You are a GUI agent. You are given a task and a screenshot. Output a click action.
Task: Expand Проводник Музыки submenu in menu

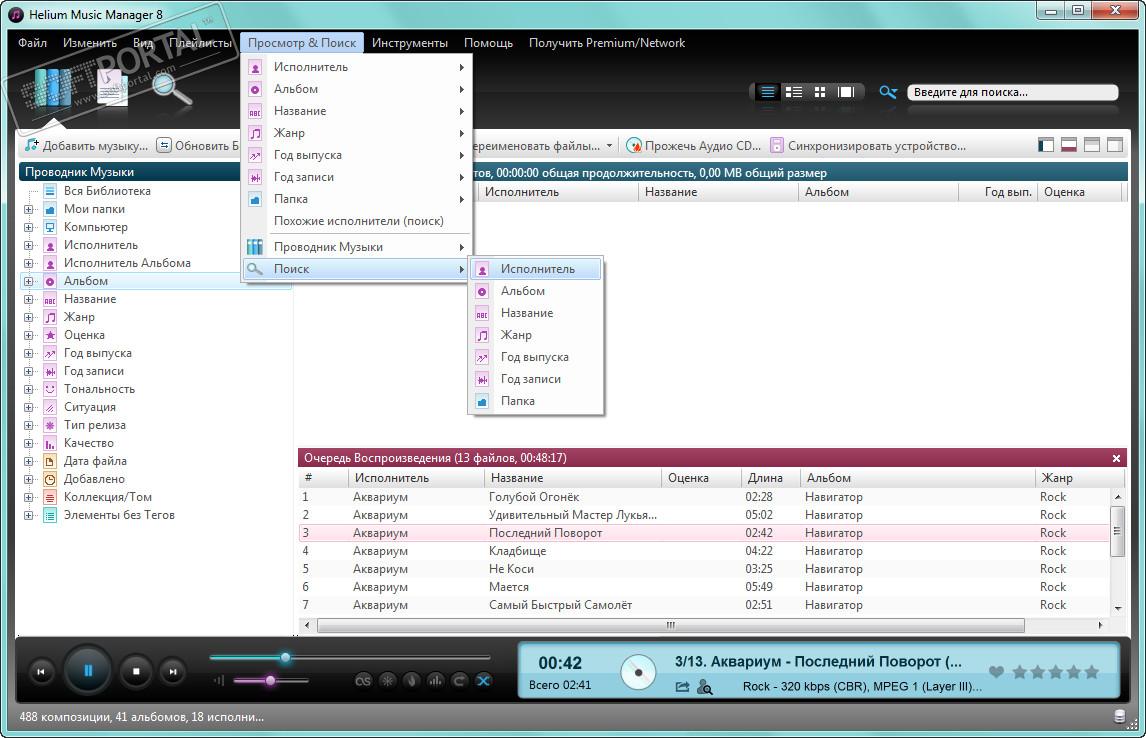pos(357,247)
